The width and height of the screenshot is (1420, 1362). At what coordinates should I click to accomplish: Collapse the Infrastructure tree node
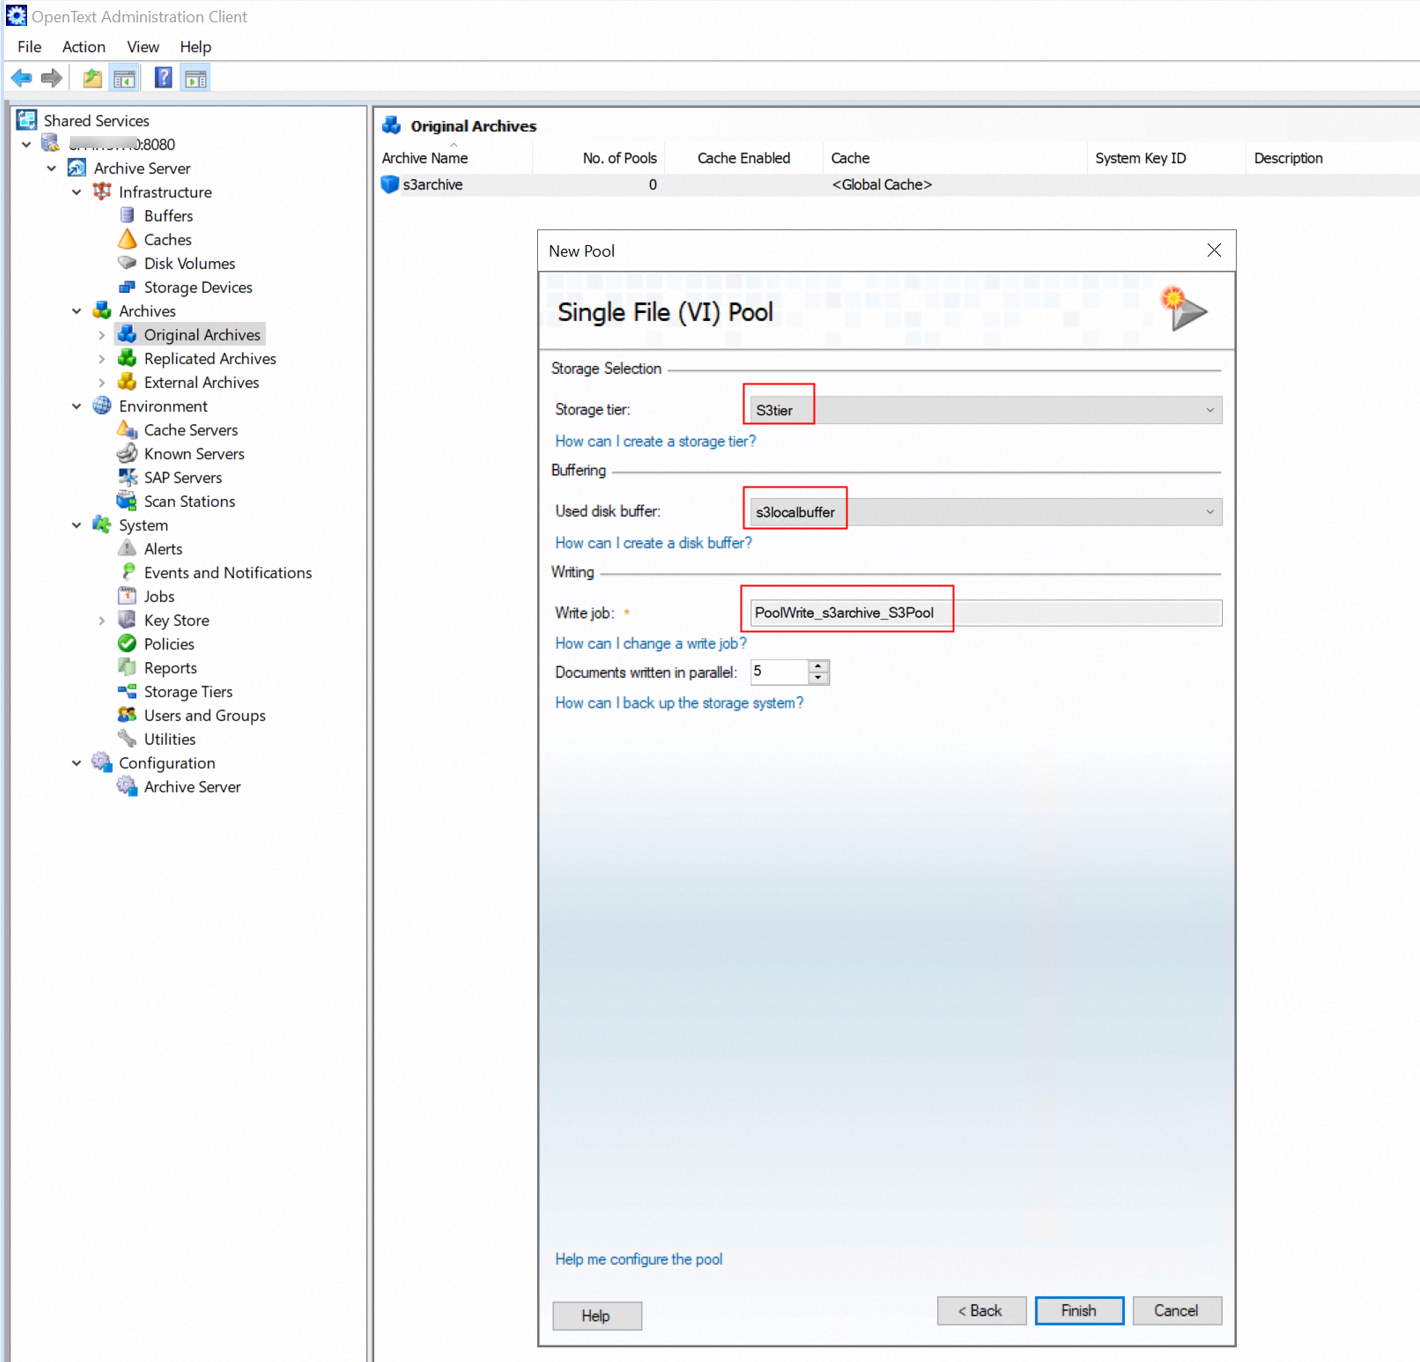[77, 192]
